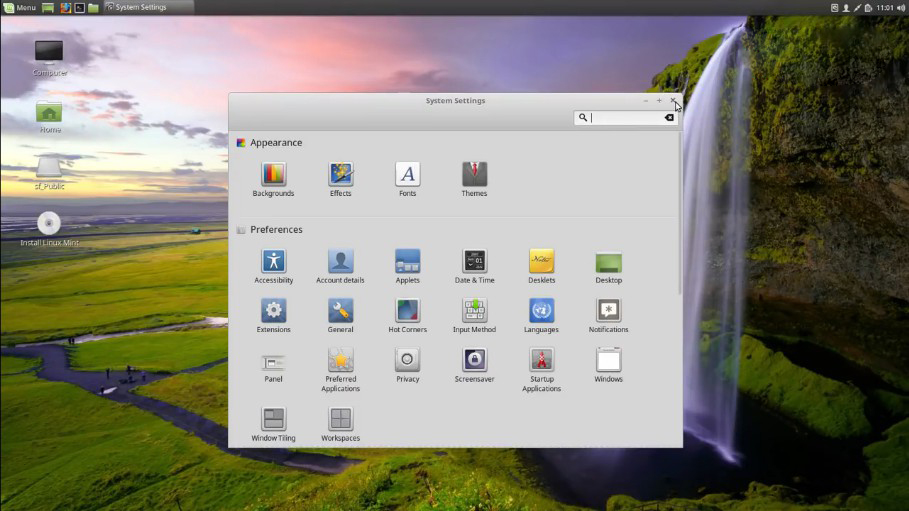Open Window Tiling settings
This screenshot has width=909, height=511.
[x=273, y=425]
